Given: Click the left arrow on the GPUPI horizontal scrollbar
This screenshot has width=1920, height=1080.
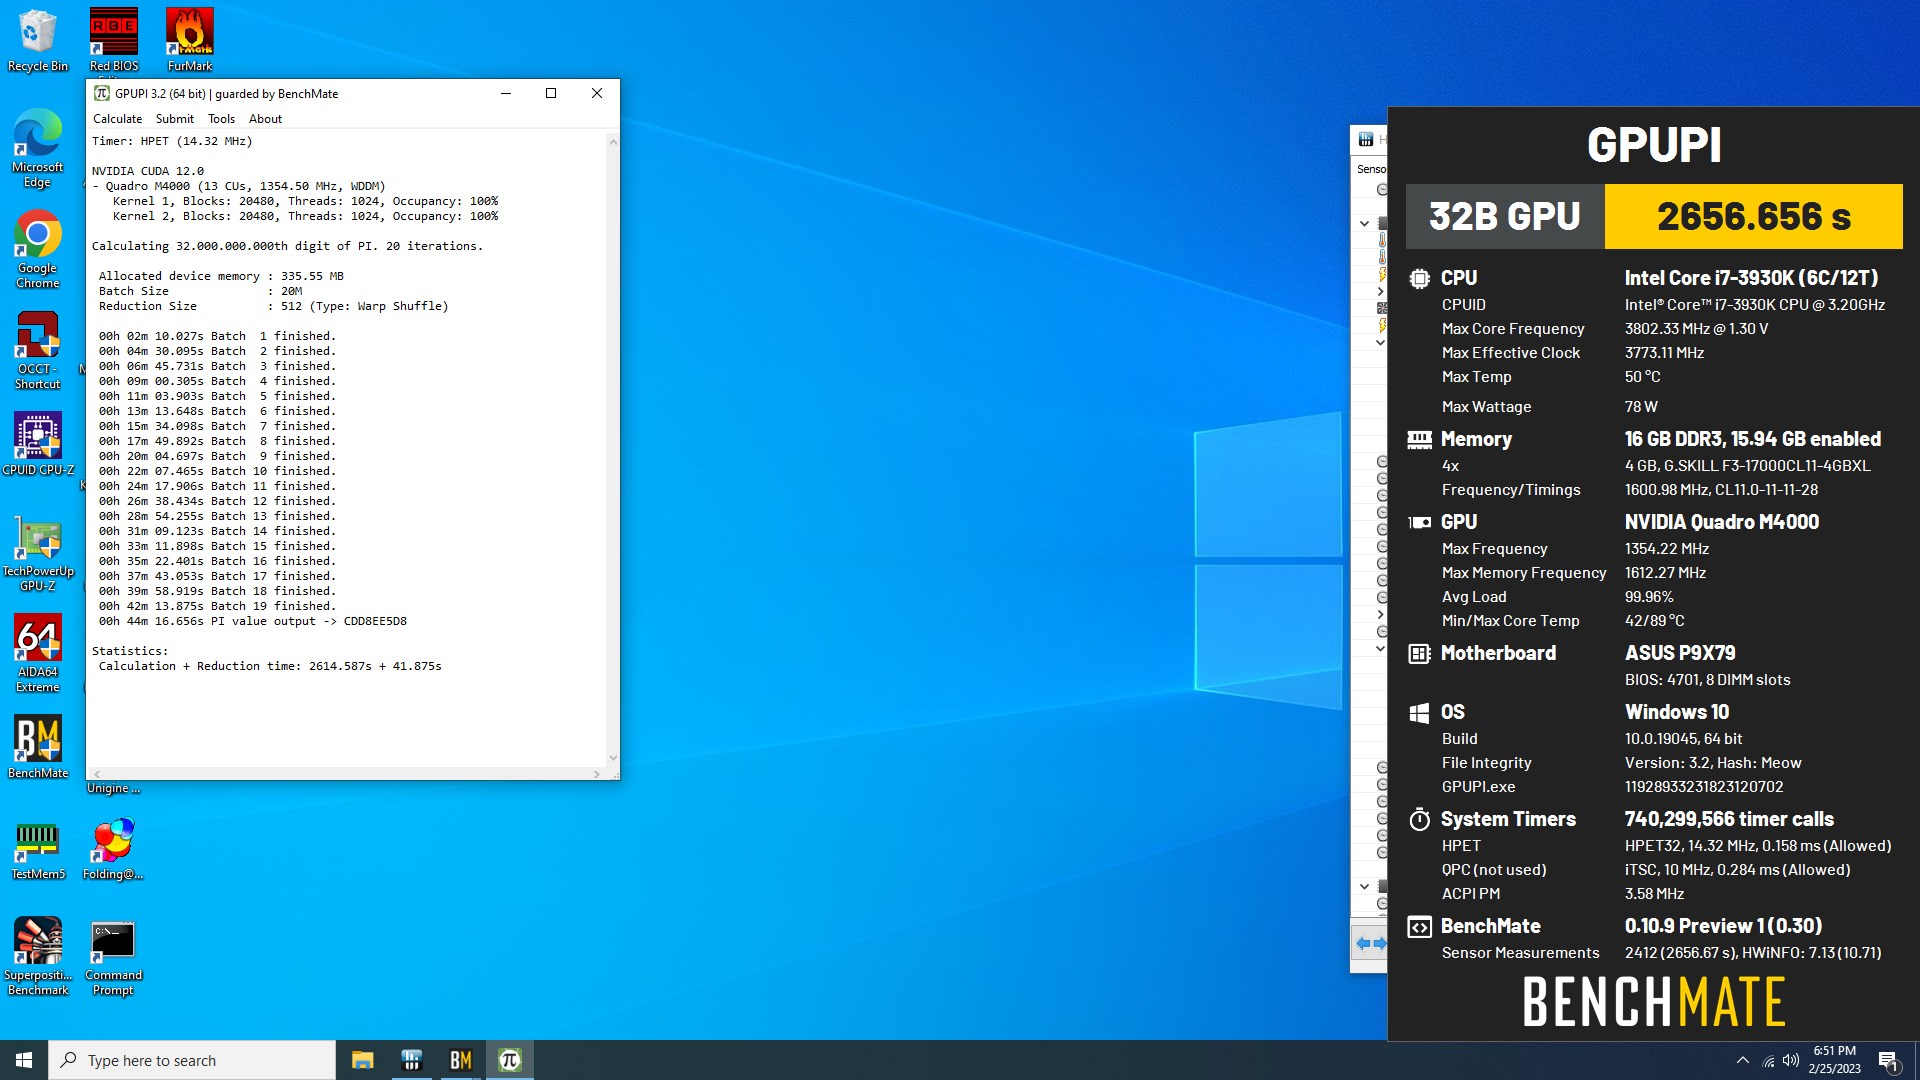Looking at the screenshot, I should 97,774.
